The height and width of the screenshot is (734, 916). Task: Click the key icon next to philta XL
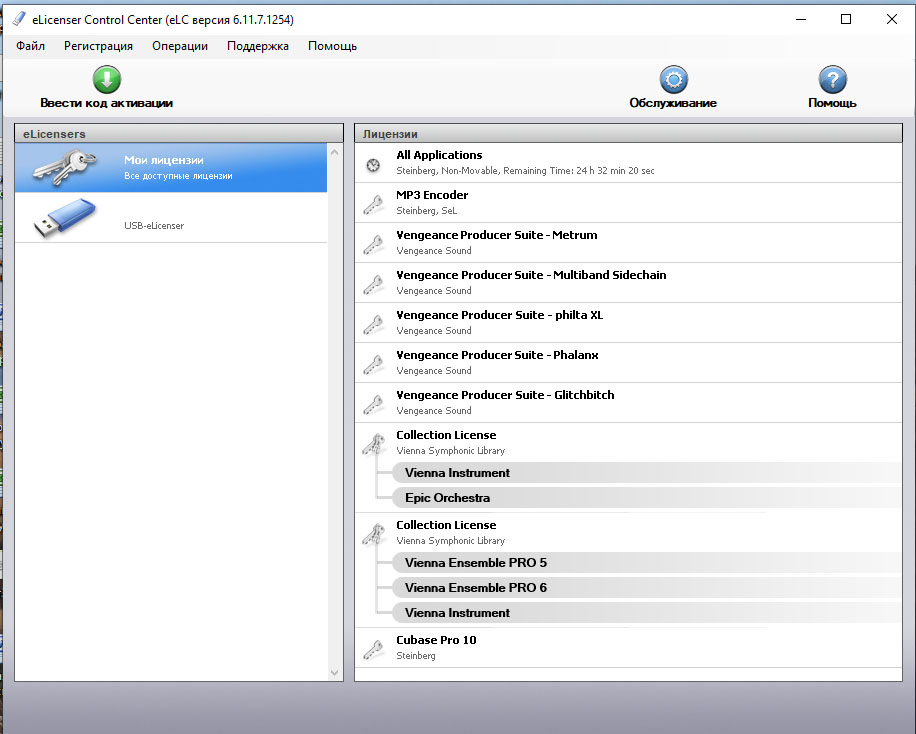tap(373, 324)
